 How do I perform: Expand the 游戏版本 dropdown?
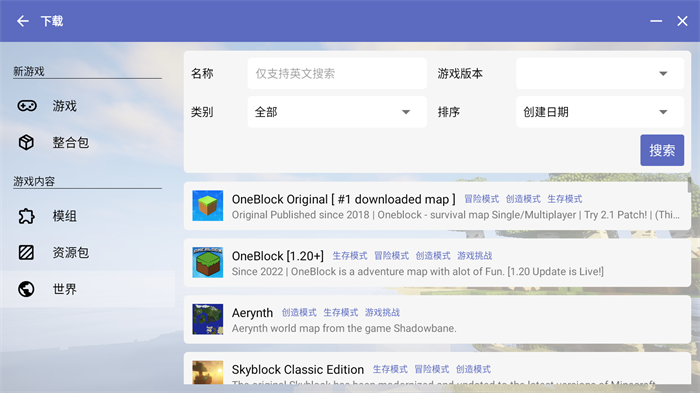(x=600, y=73)
